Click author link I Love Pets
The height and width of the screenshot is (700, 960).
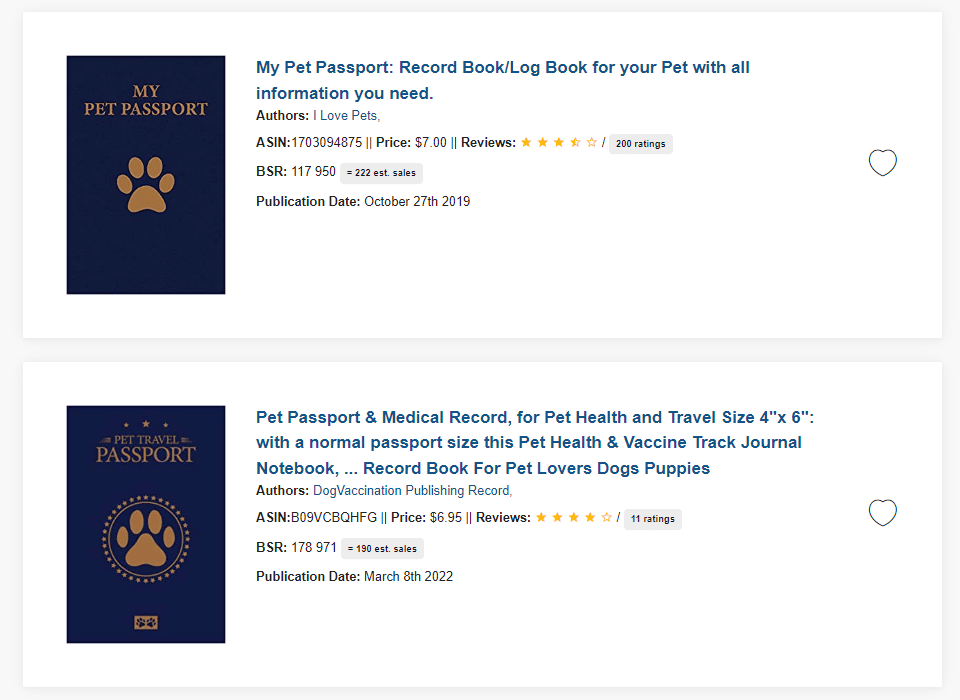(x=346, y=116)
